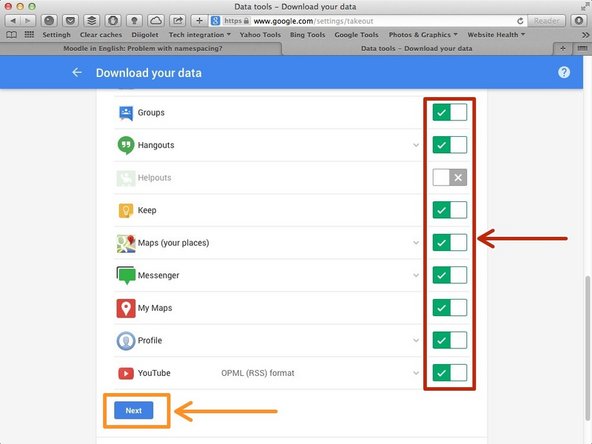Click the Pocket save toolbar icon
Screen dimensions: 592x444
coord(70,20)
